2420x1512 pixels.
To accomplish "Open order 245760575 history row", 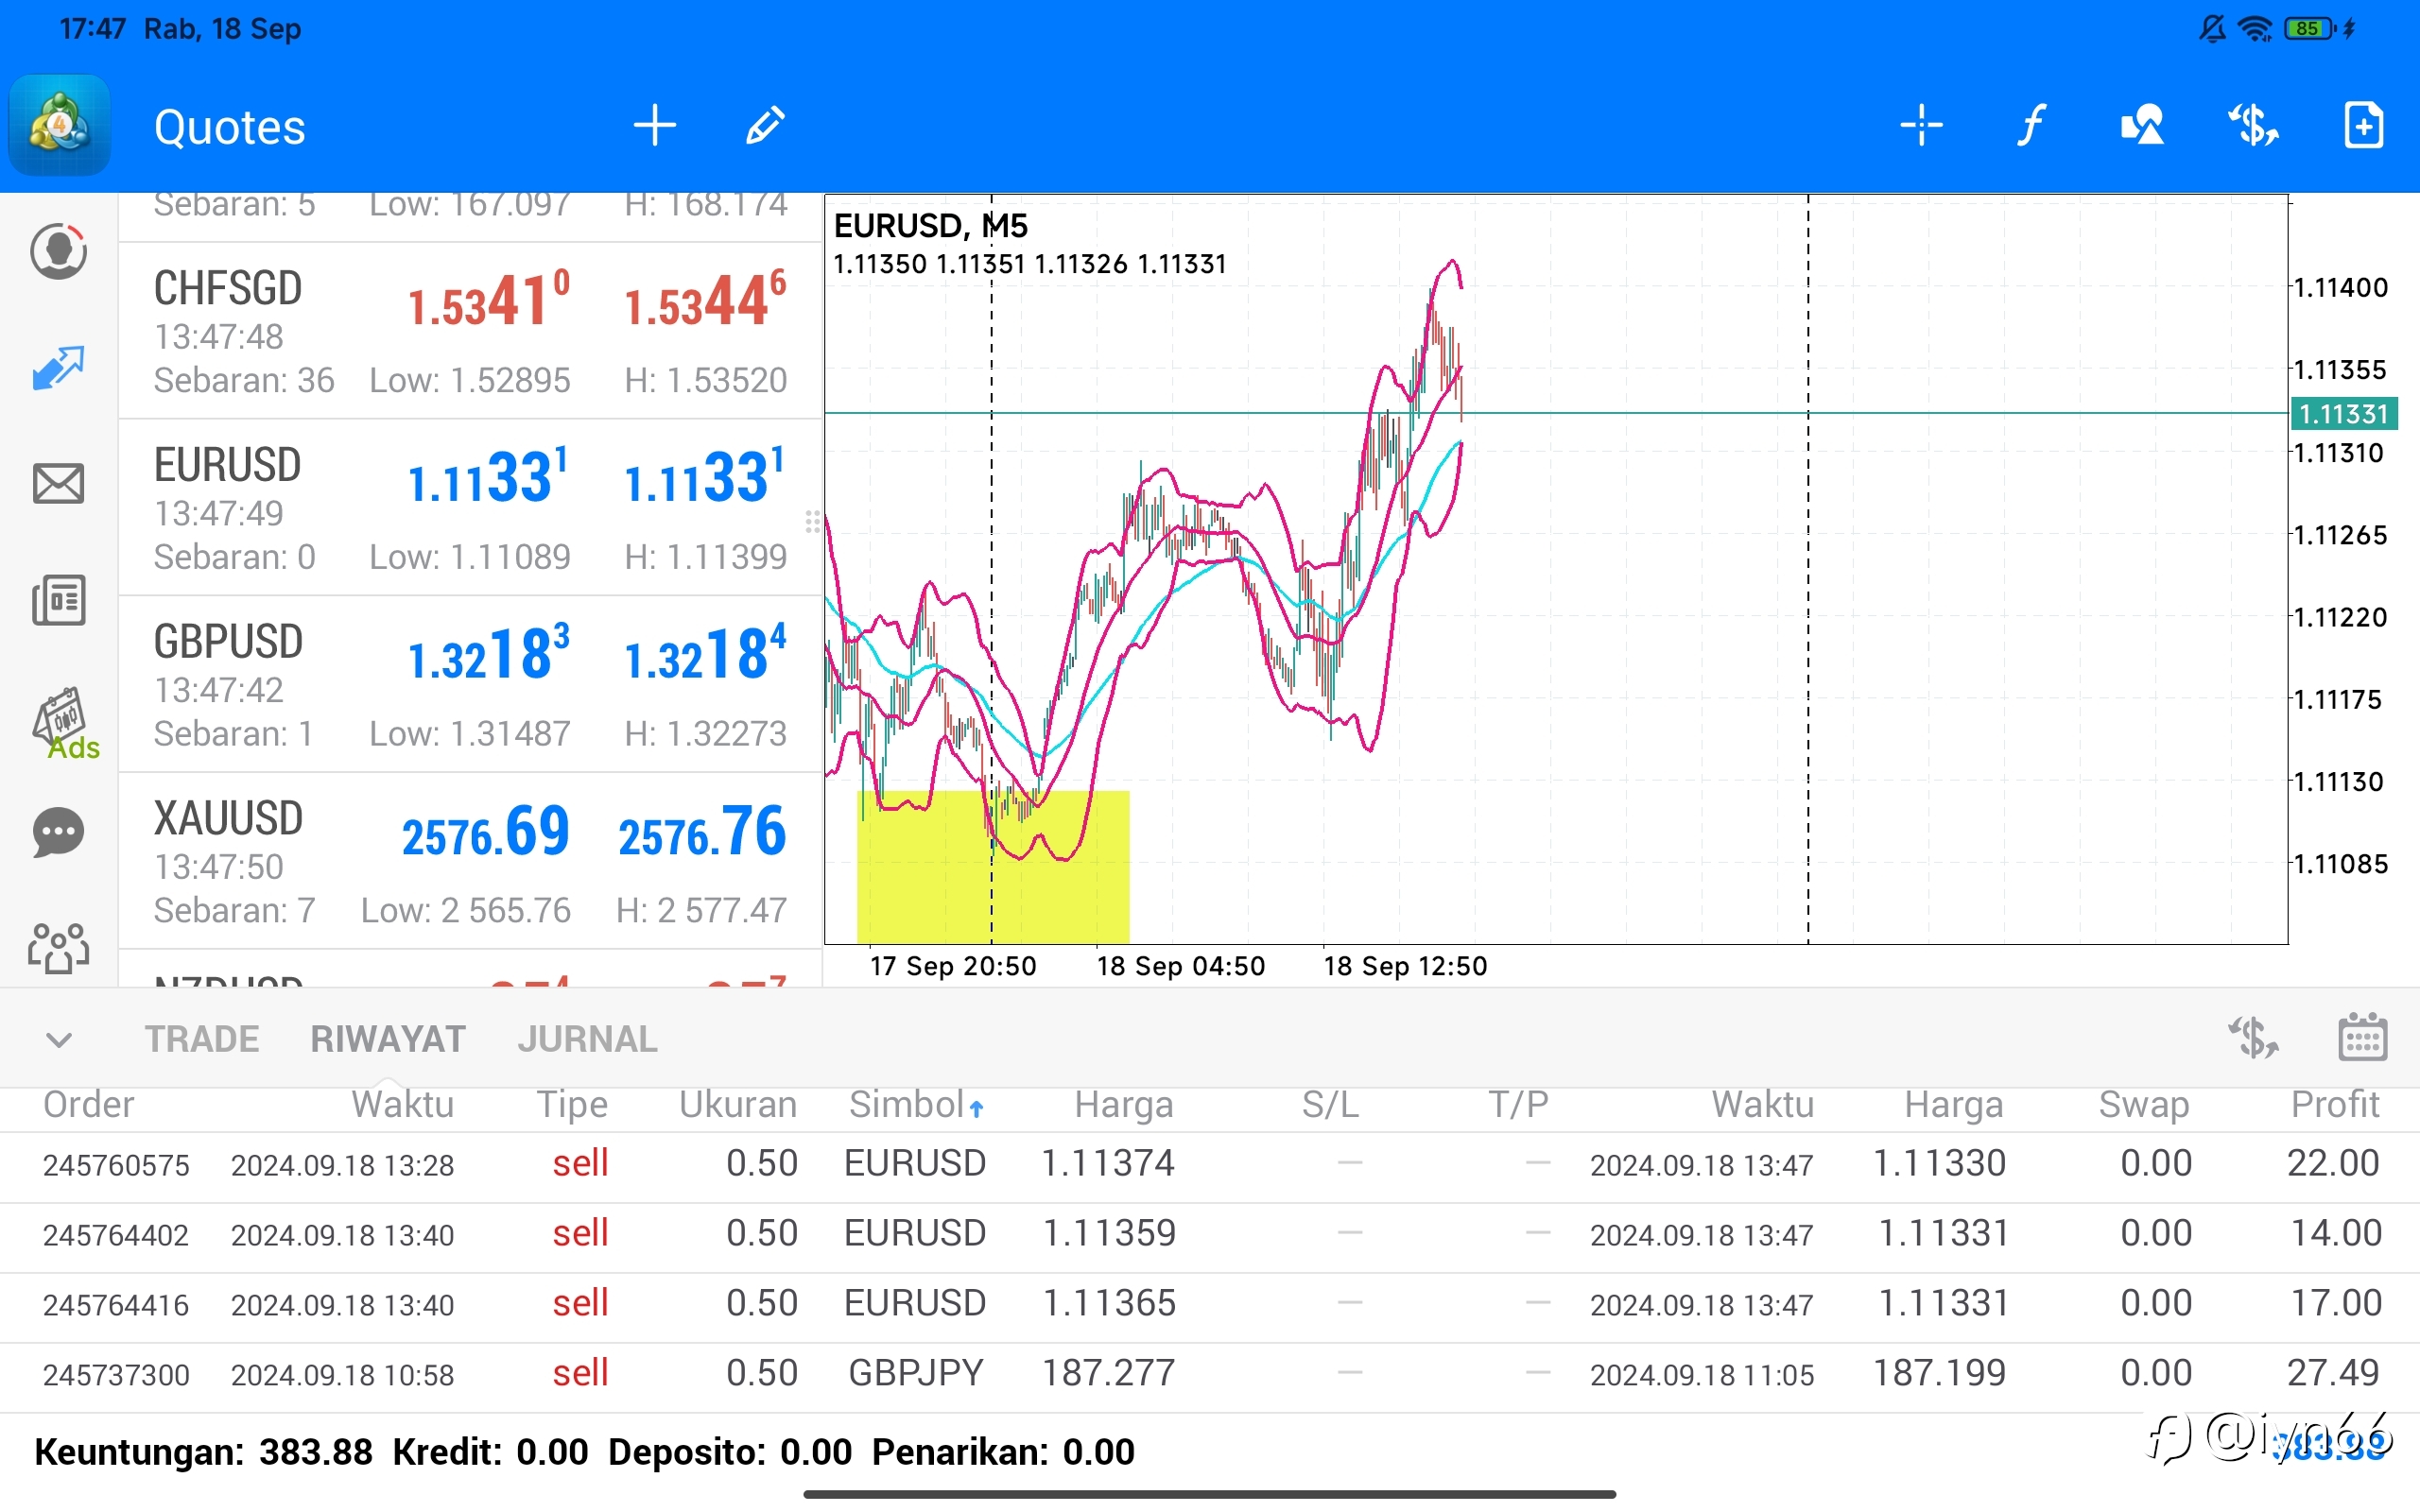I will coord(1210,1167).
